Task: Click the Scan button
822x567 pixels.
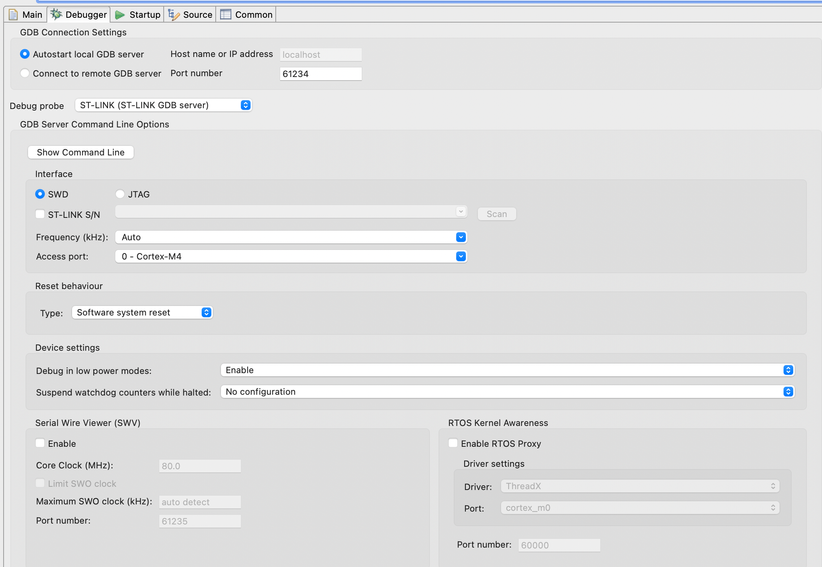Action: coord(496,214)
